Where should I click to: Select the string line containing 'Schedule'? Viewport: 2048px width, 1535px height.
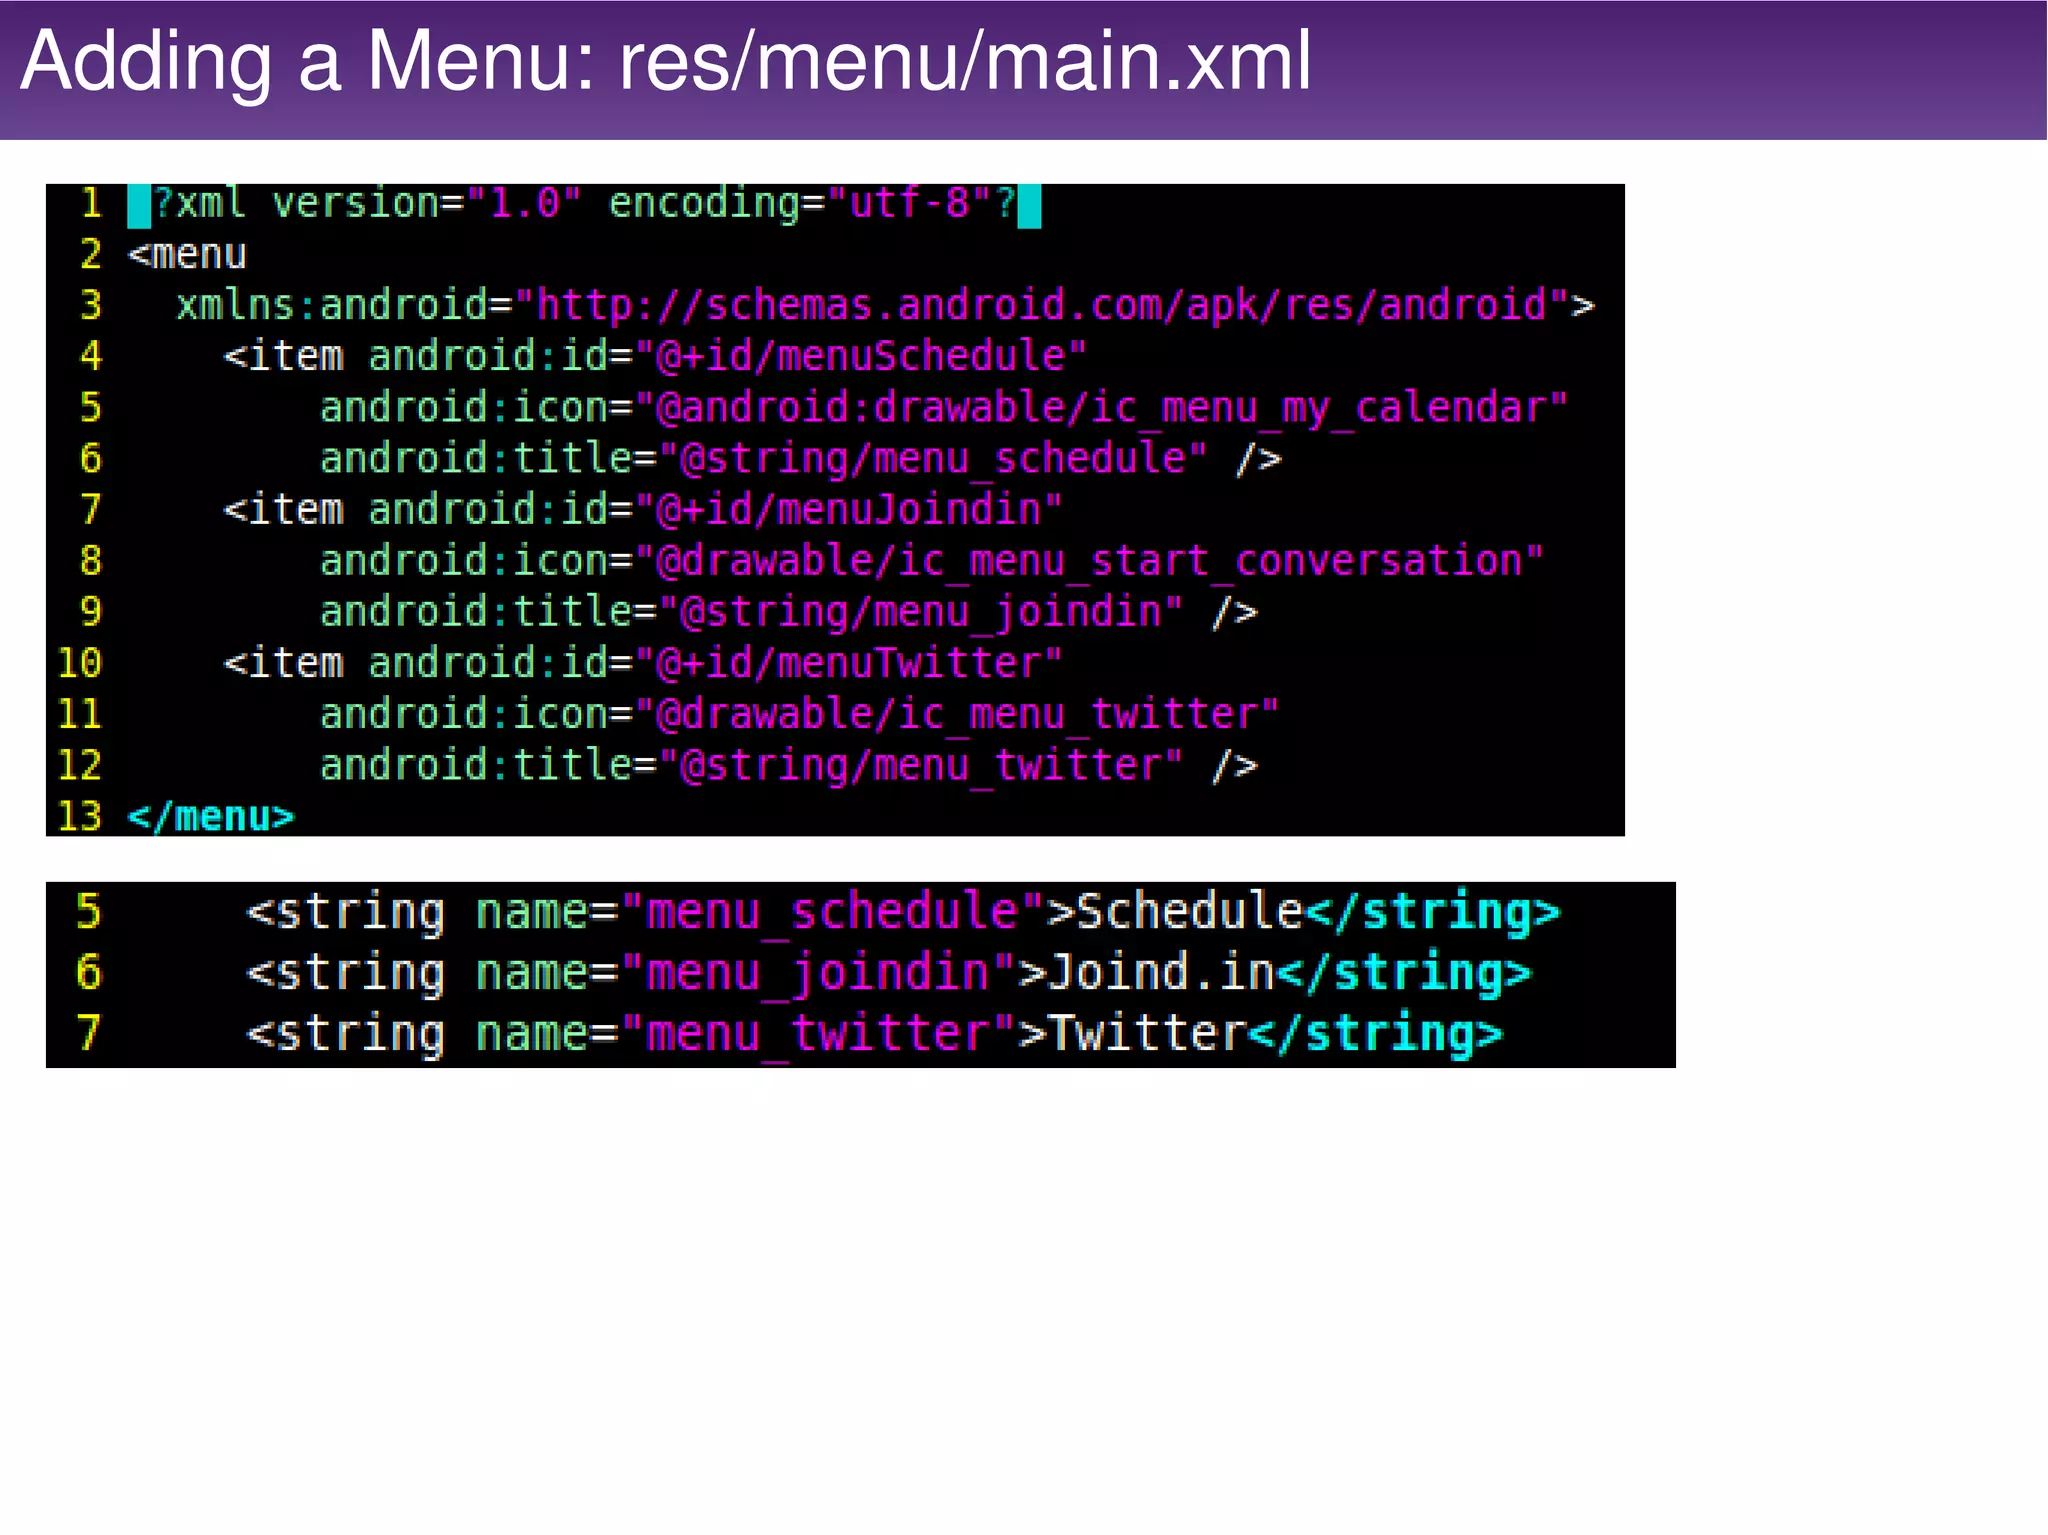point(903,913)
